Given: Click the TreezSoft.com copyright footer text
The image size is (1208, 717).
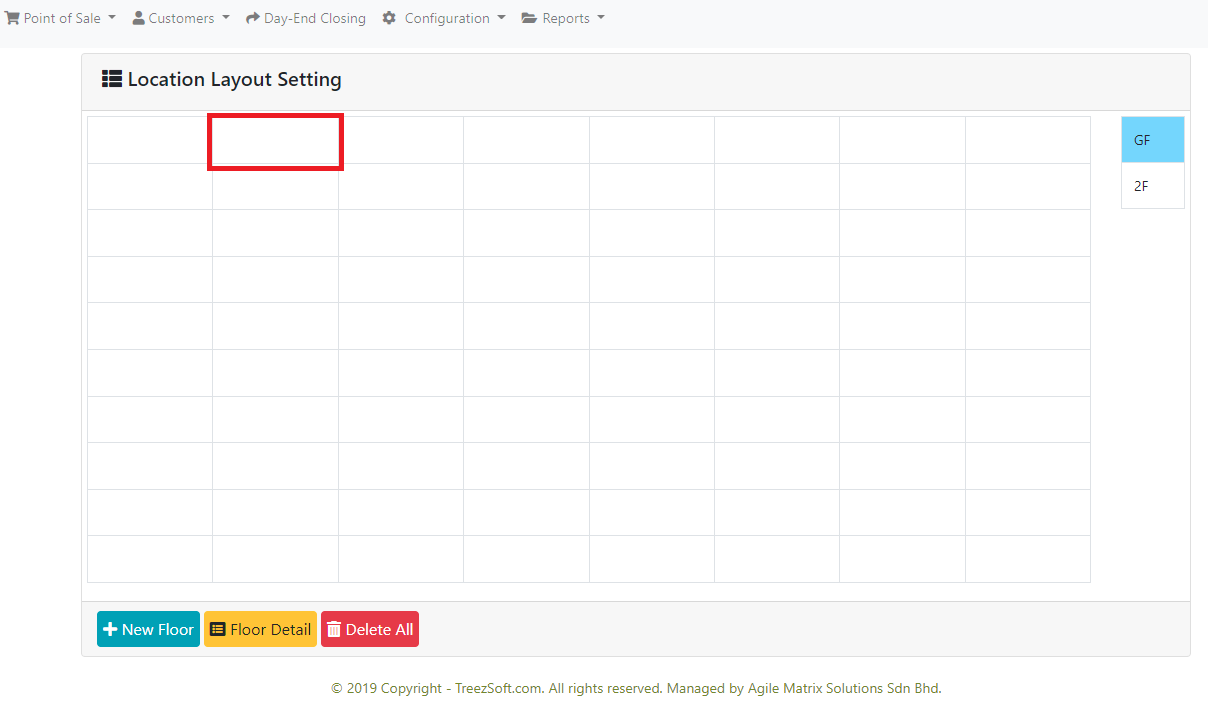Looking at the screenshot, I should coord(636,688).
